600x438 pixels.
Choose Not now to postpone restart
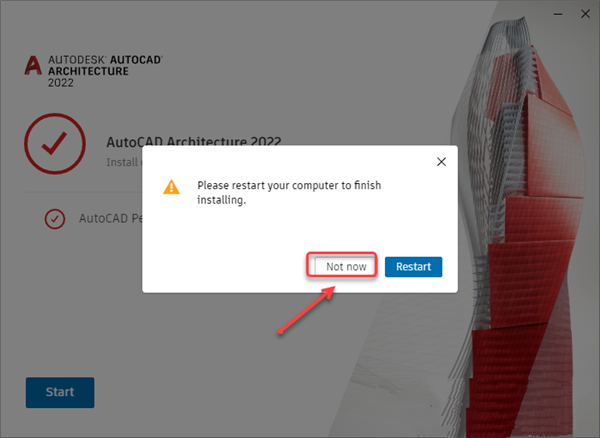pos(346,266)
